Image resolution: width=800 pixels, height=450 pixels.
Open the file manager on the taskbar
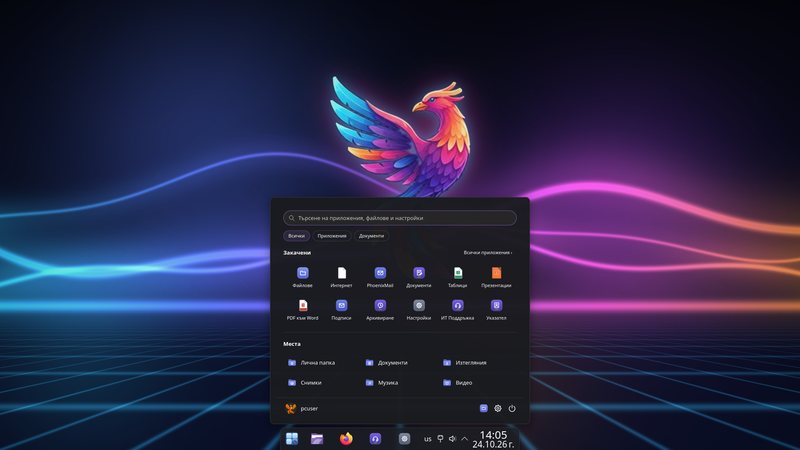coord(317,439)
